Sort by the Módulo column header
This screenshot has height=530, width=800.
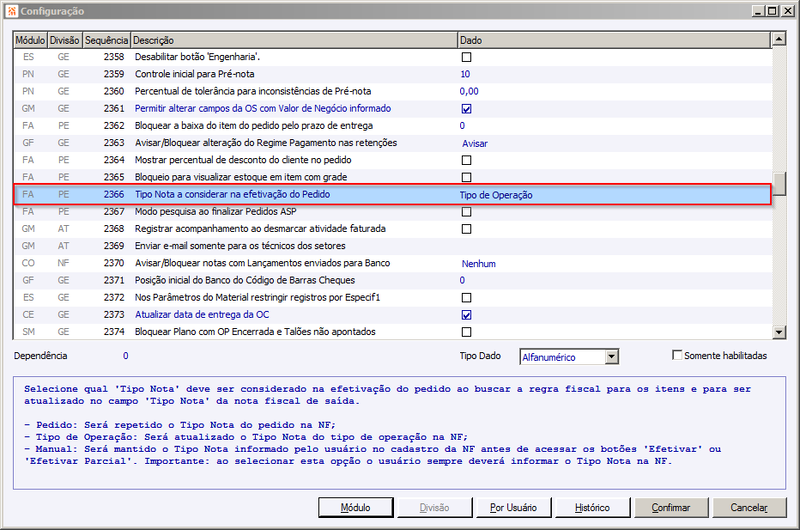coord(30,40)
